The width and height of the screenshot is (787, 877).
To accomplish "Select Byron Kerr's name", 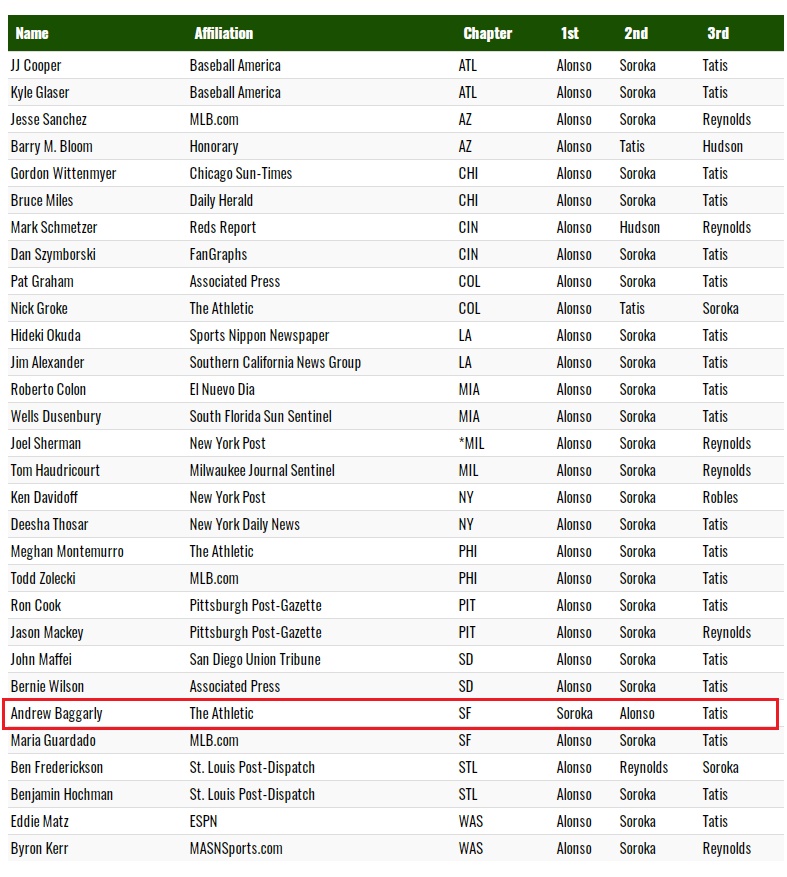I will click(x=39, y=848).
